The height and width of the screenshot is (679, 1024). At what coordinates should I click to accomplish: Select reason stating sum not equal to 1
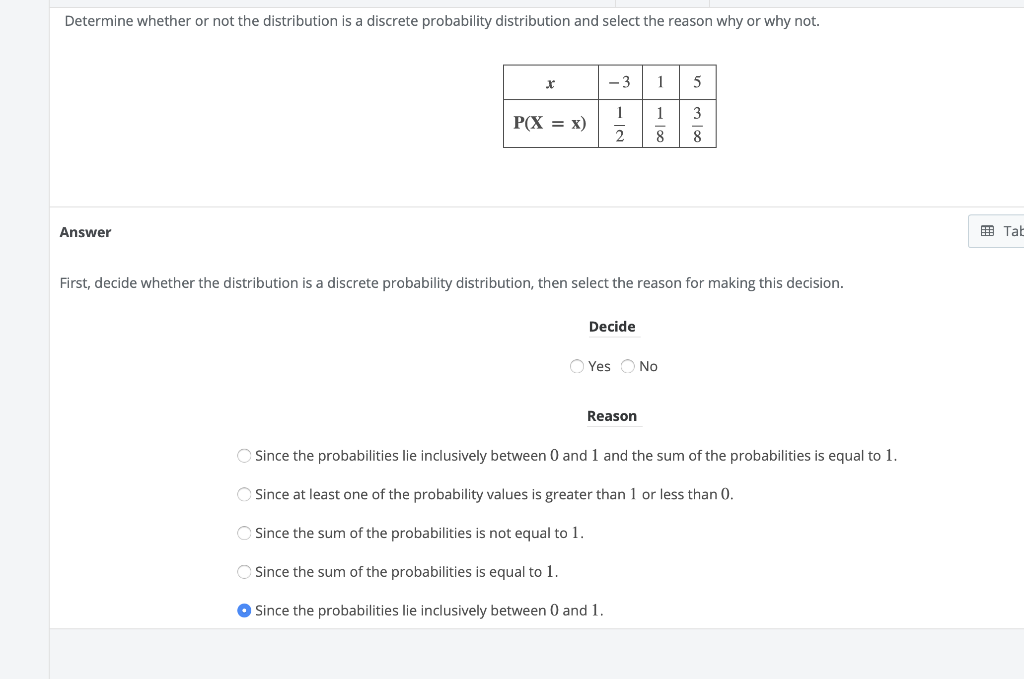click(x=244, y=533)
